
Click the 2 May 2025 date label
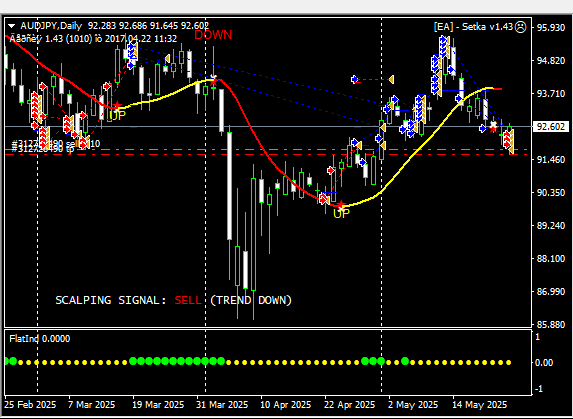click(x=413, y=405)
